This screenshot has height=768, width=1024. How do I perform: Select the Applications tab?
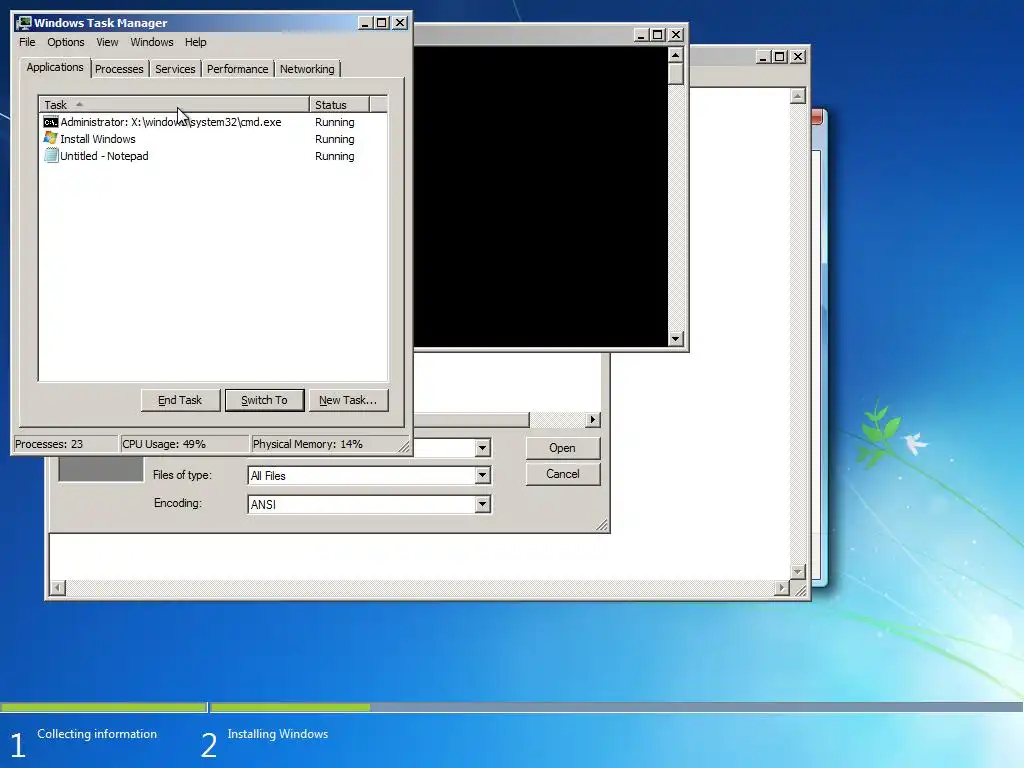tap(55, 67)
